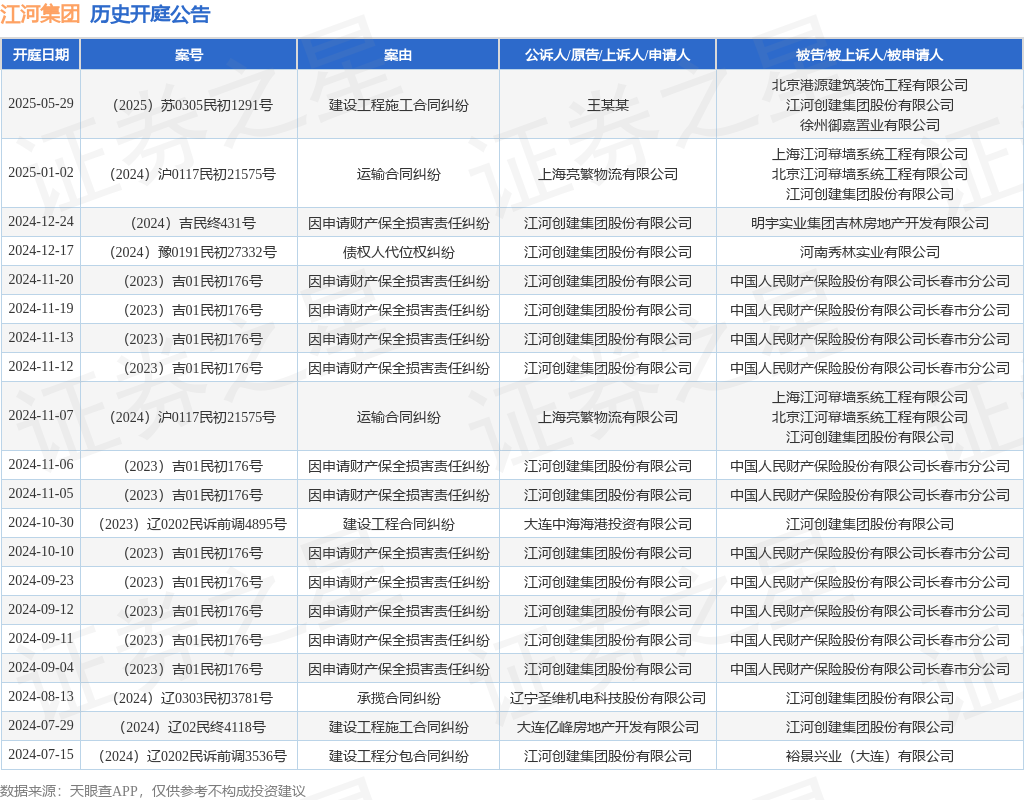The height and width of the screenshot is (800, 1024).
Task: Select the date 2024-12-24
Action: pyautogui.click(x=40, y=221)
